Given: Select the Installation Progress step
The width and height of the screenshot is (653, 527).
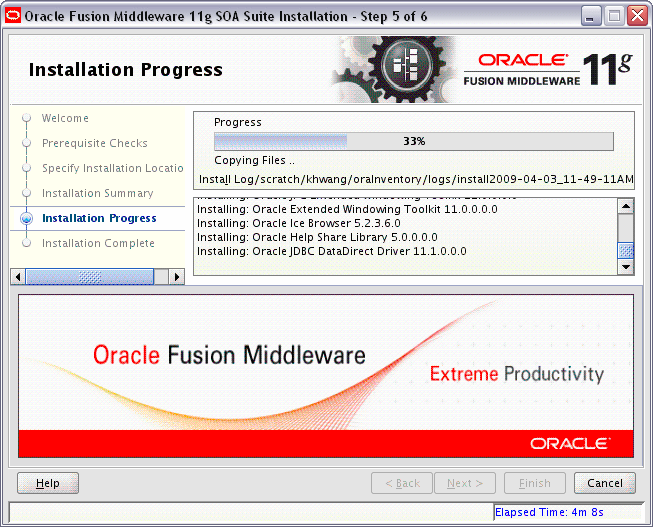Looking at the screenshot, I should point(99,218).
